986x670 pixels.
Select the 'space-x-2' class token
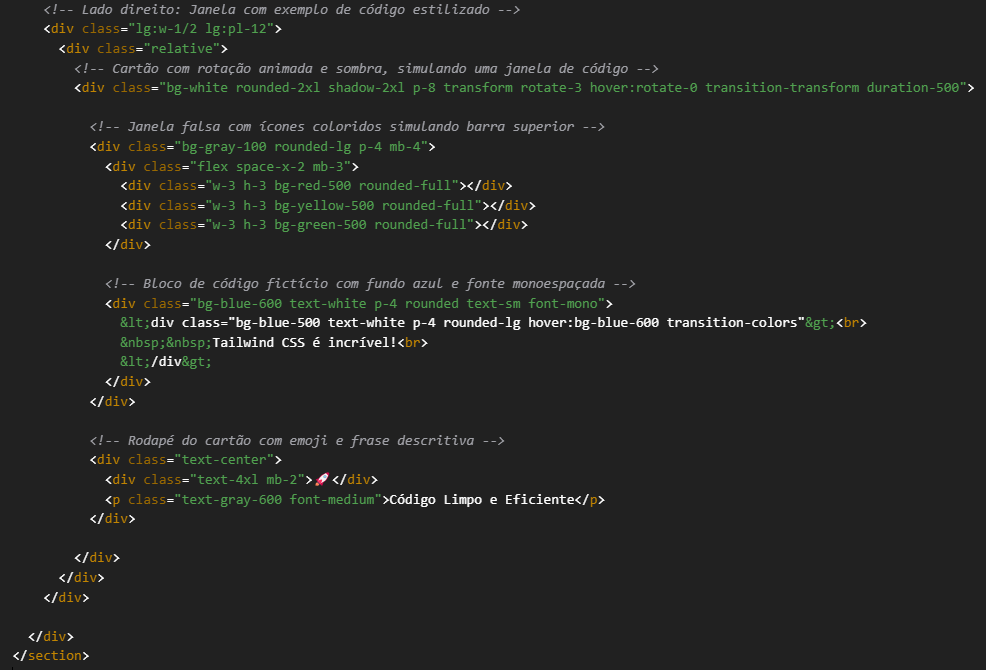[x=270, y=167]
